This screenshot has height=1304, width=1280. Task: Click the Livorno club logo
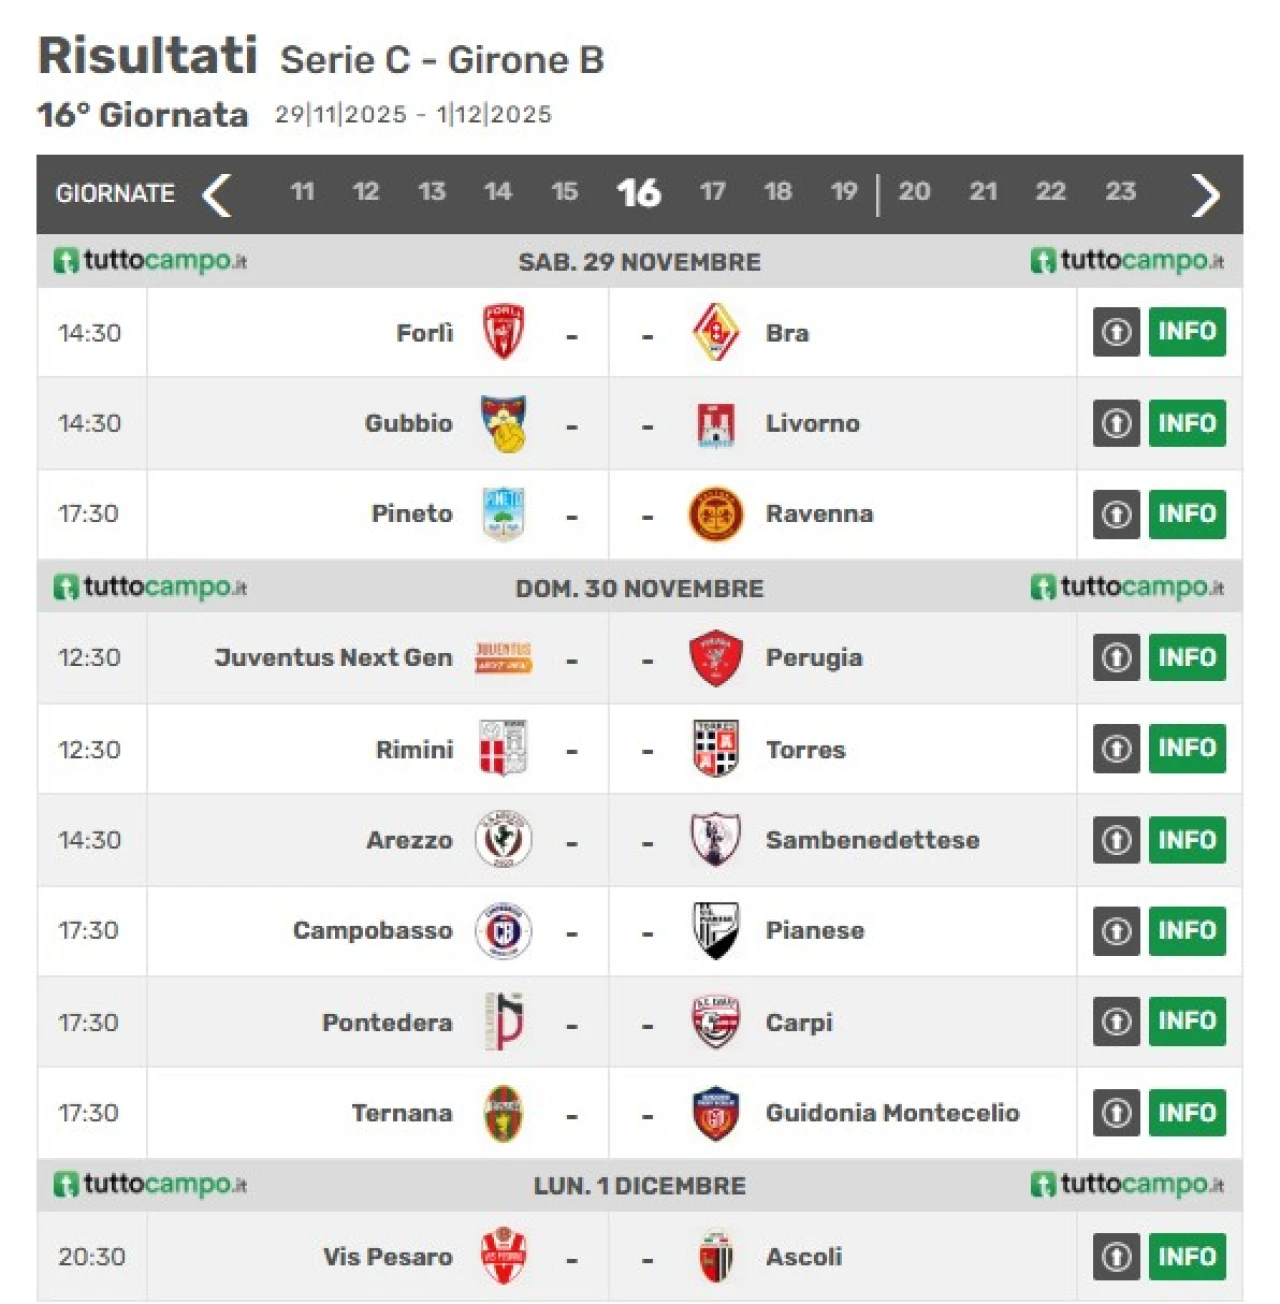716,424
